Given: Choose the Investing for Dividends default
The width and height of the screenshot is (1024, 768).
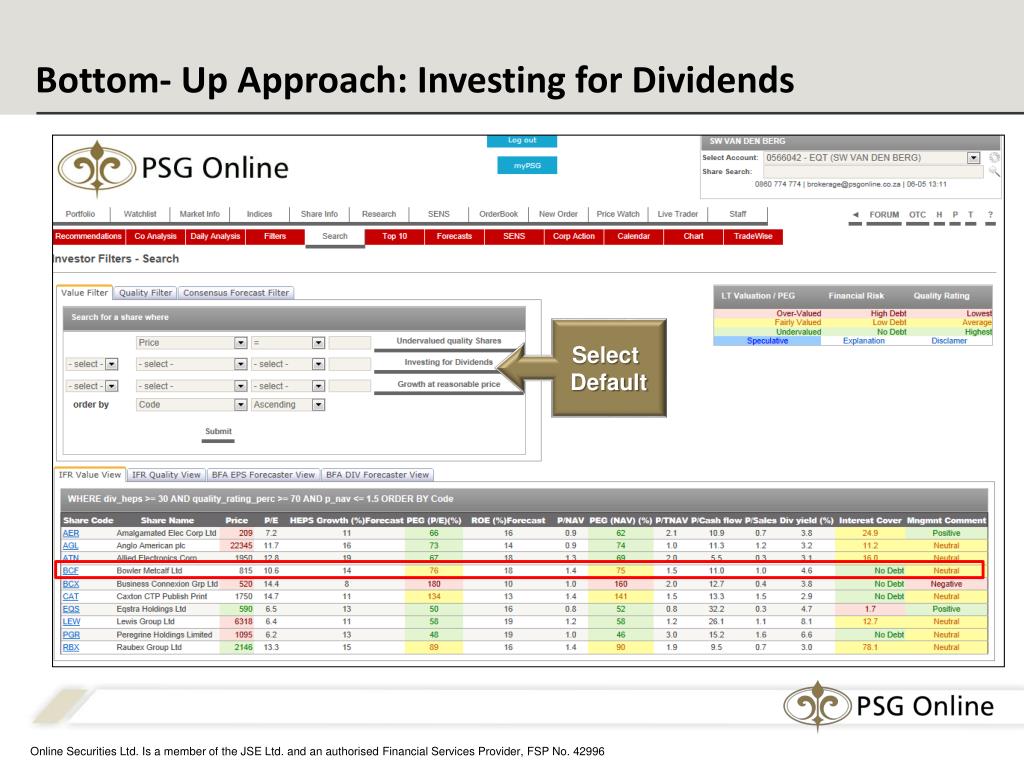Looking at the screenshot, I should coord(448,362).
